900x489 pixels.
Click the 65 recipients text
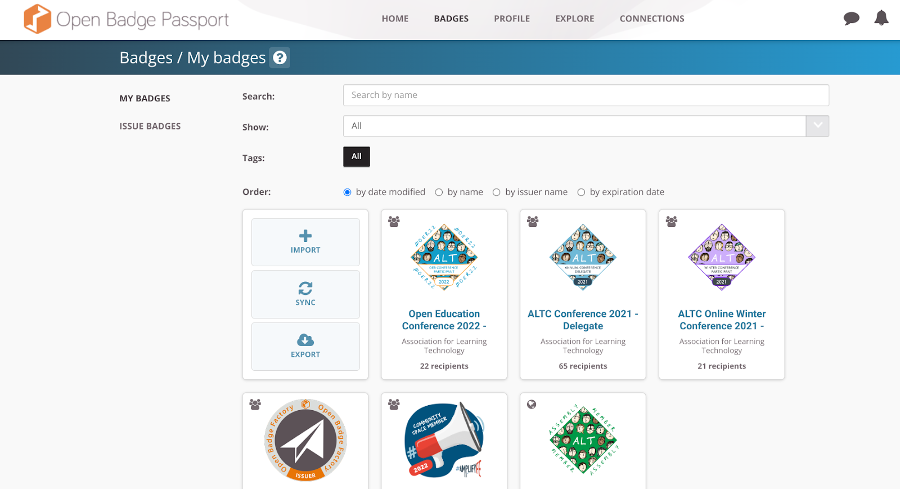pyautogui.click(x=583, y=366)
